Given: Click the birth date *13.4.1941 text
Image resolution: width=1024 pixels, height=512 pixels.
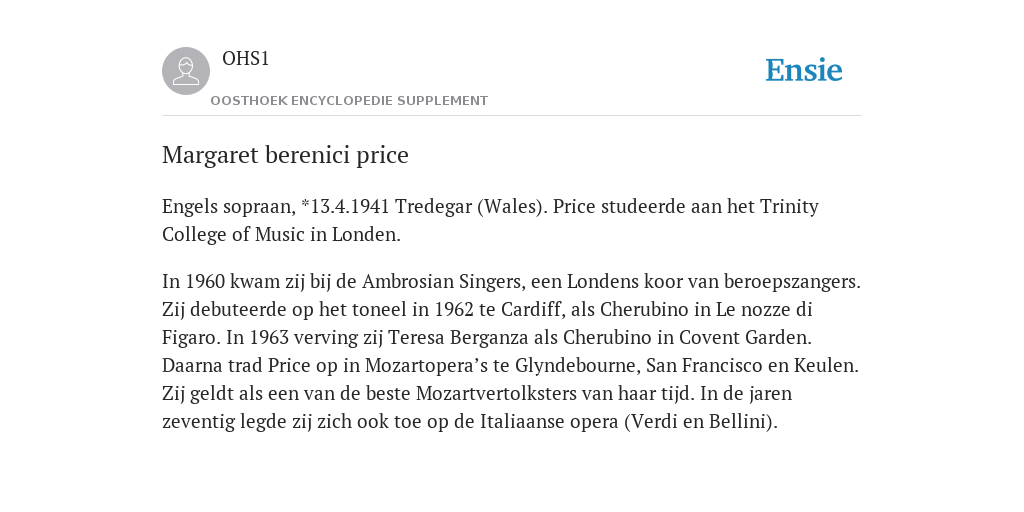Looking at the screenshot, I should 345,206.
